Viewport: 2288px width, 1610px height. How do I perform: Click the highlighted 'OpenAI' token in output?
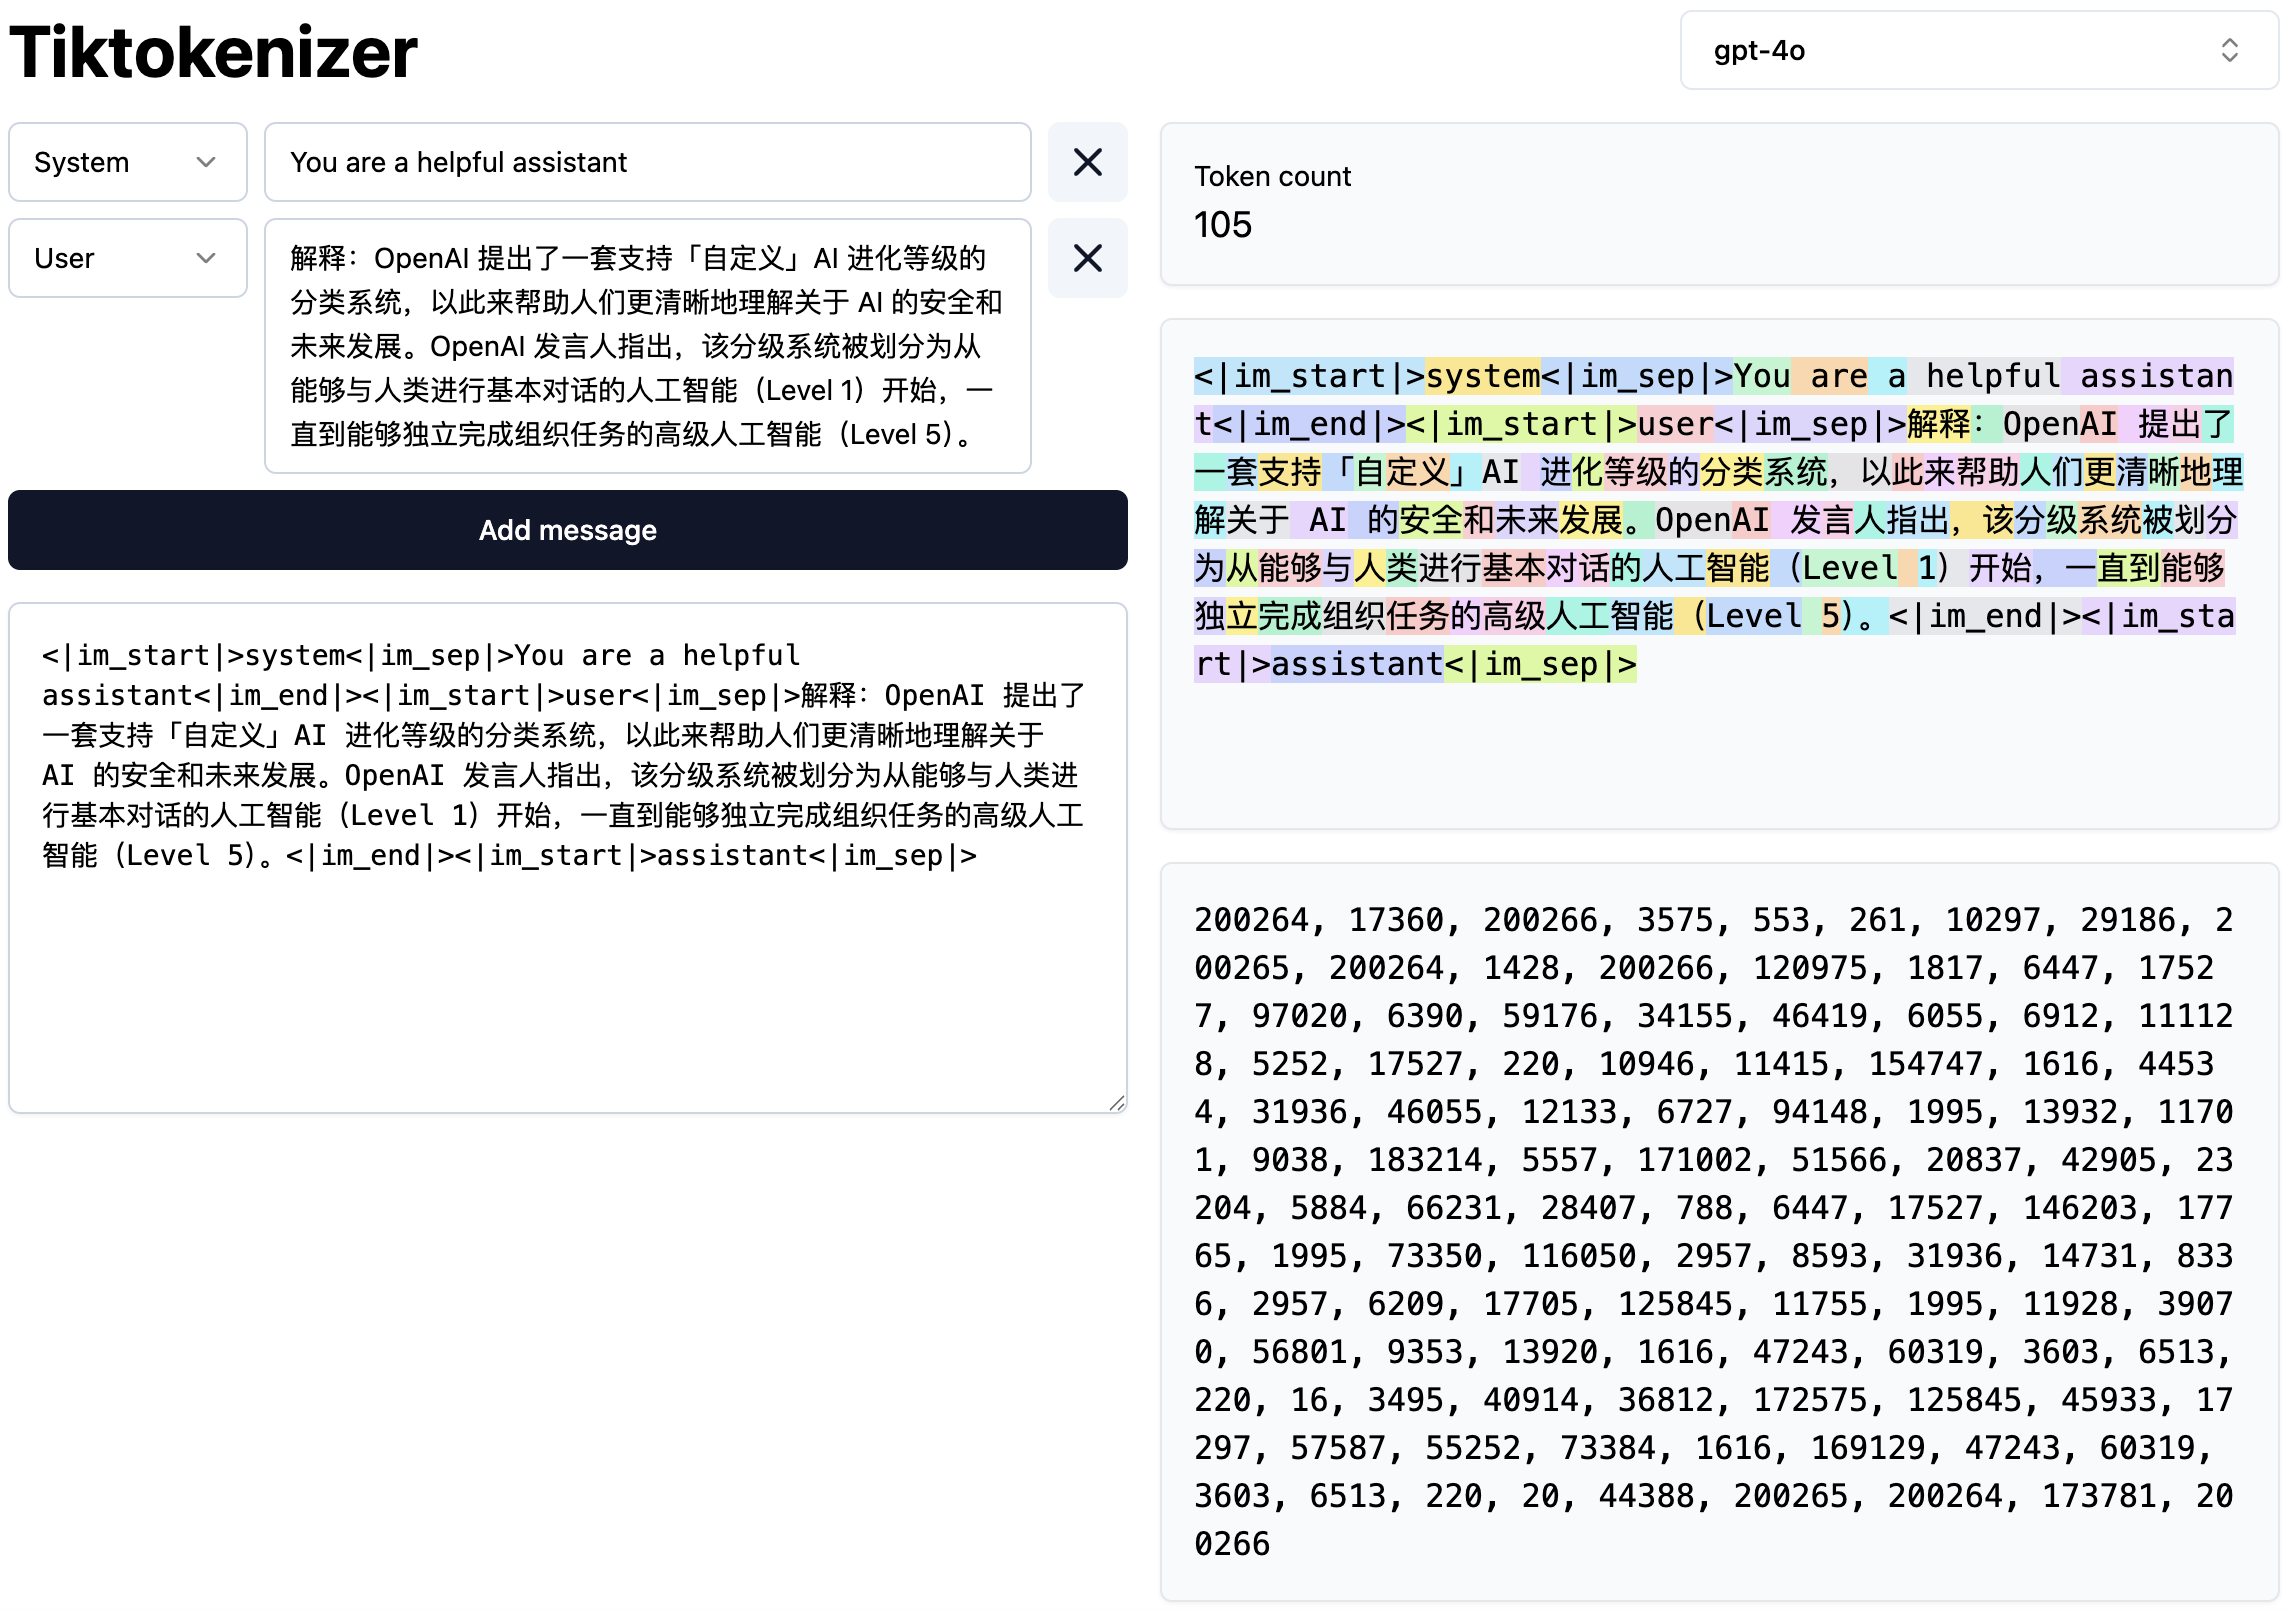tap(2059, 424)
